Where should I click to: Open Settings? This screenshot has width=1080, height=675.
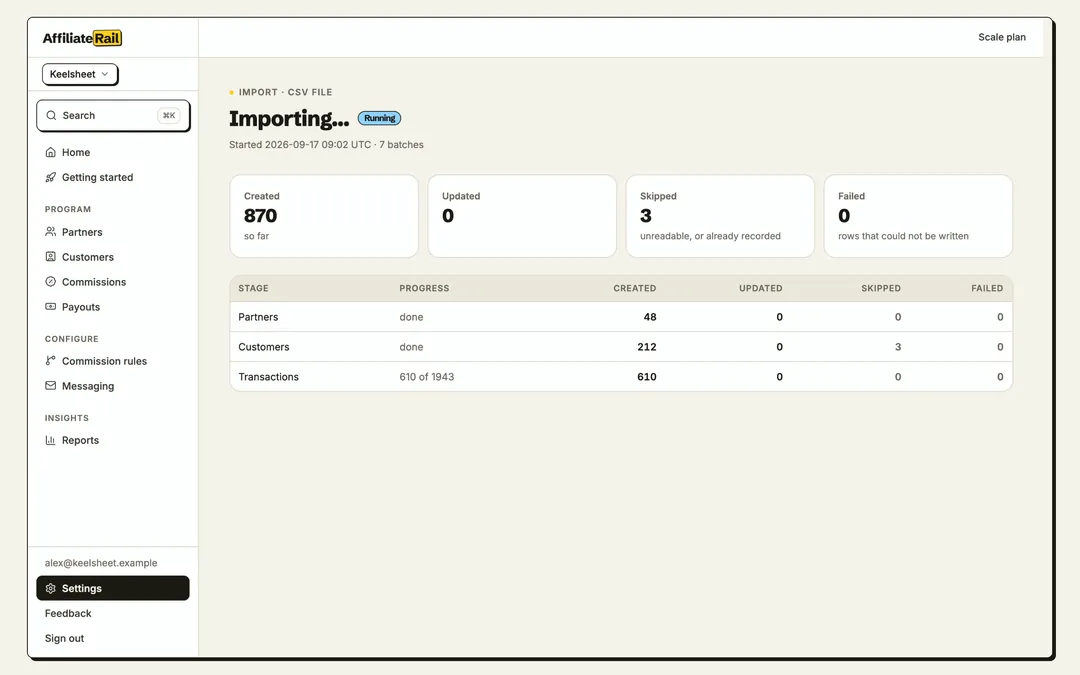tap(113, 588)
